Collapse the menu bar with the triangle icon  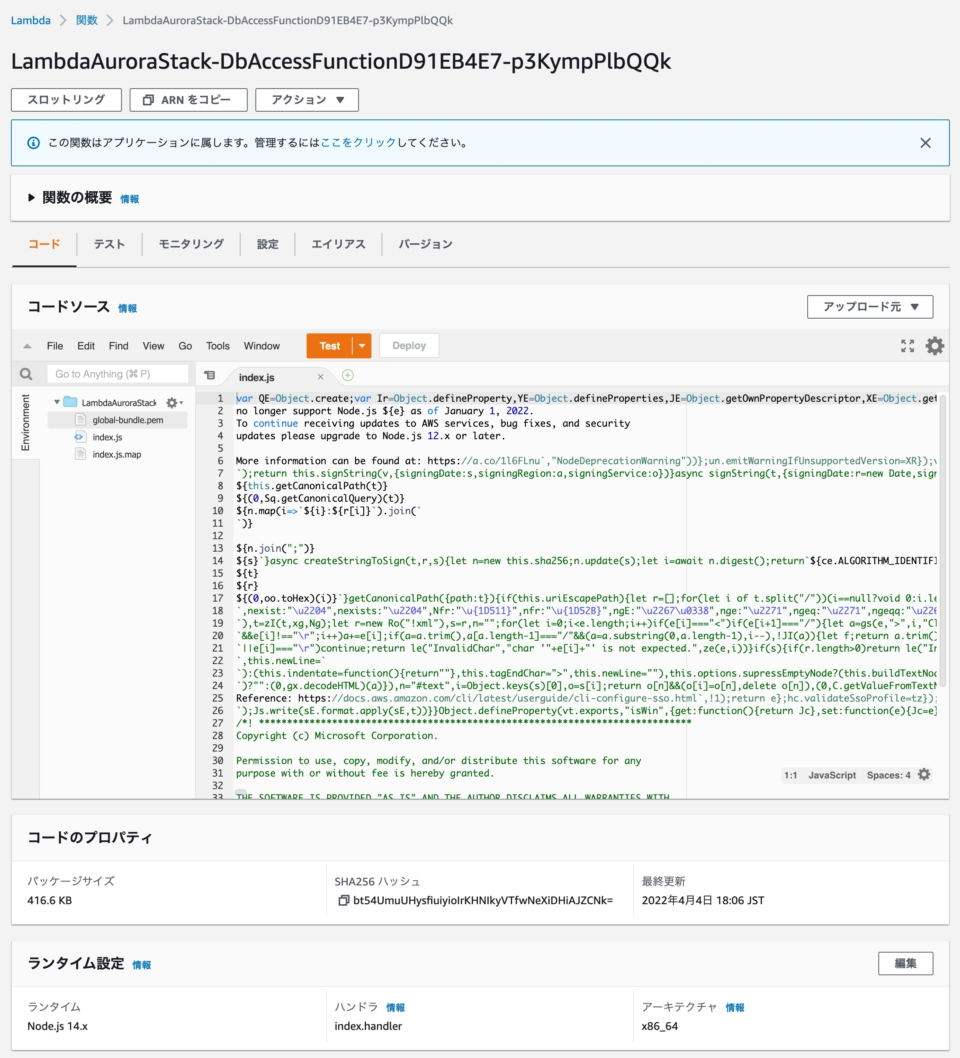coord(26,345)
